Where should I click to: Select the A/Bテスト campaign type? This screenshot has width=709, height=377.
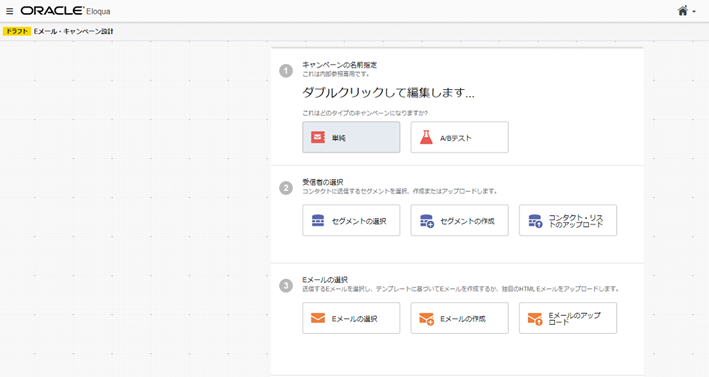[x=459, y=137]
